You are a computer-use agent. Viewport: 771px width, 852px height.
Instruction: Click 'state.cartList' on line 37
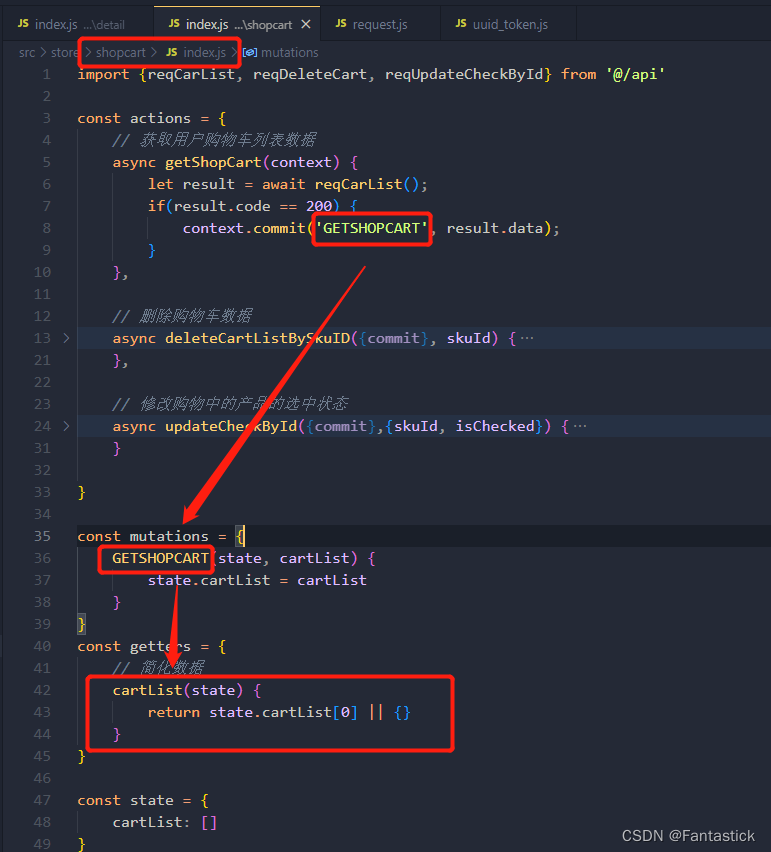[209, 580]
